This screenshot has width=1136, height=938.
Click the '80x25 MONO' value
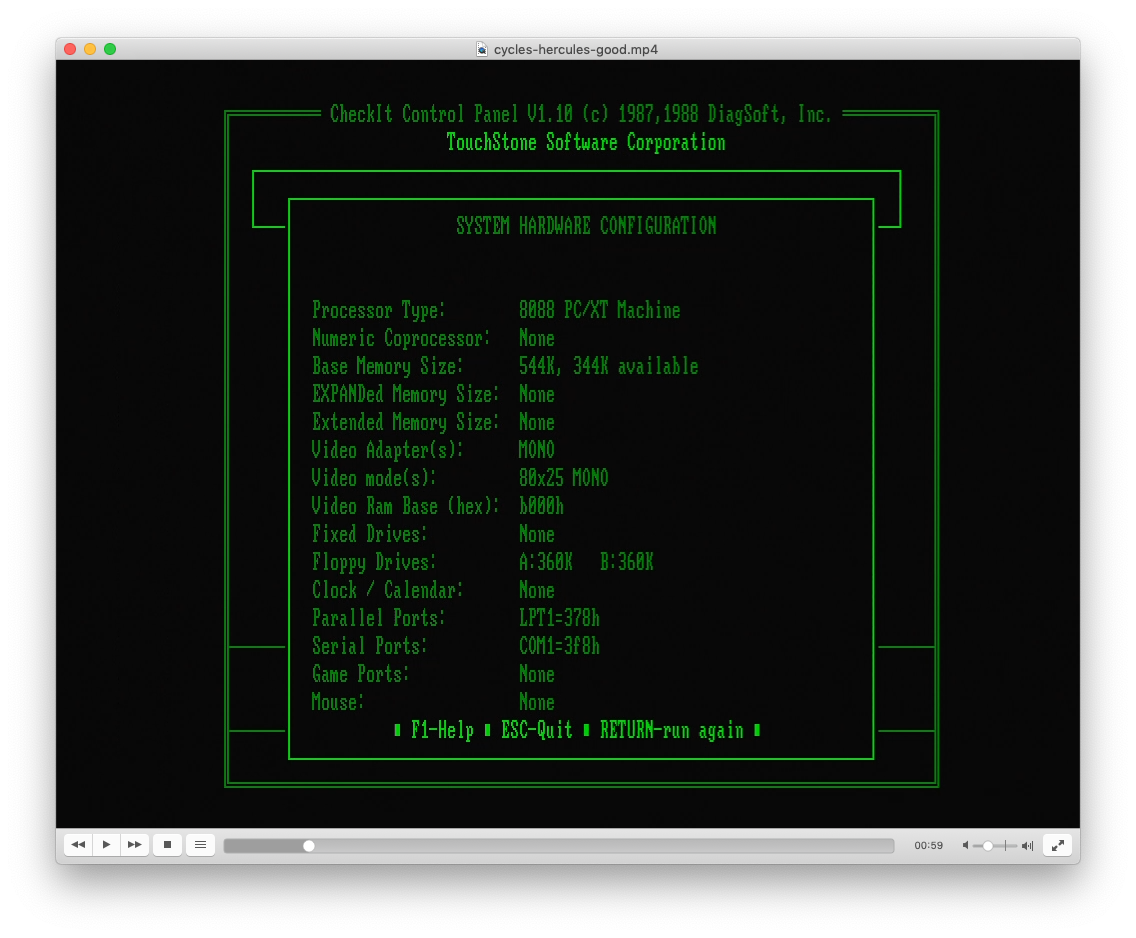(x=564, y=478)
